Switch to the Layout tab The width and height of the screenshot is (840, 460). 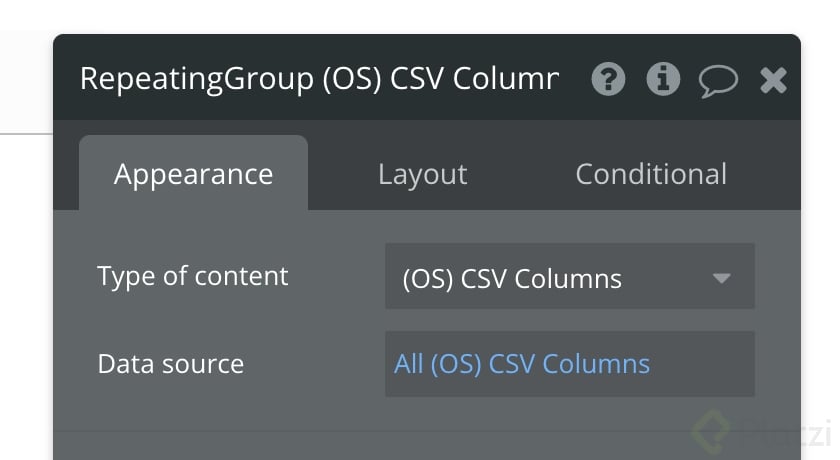pos(422,174)
